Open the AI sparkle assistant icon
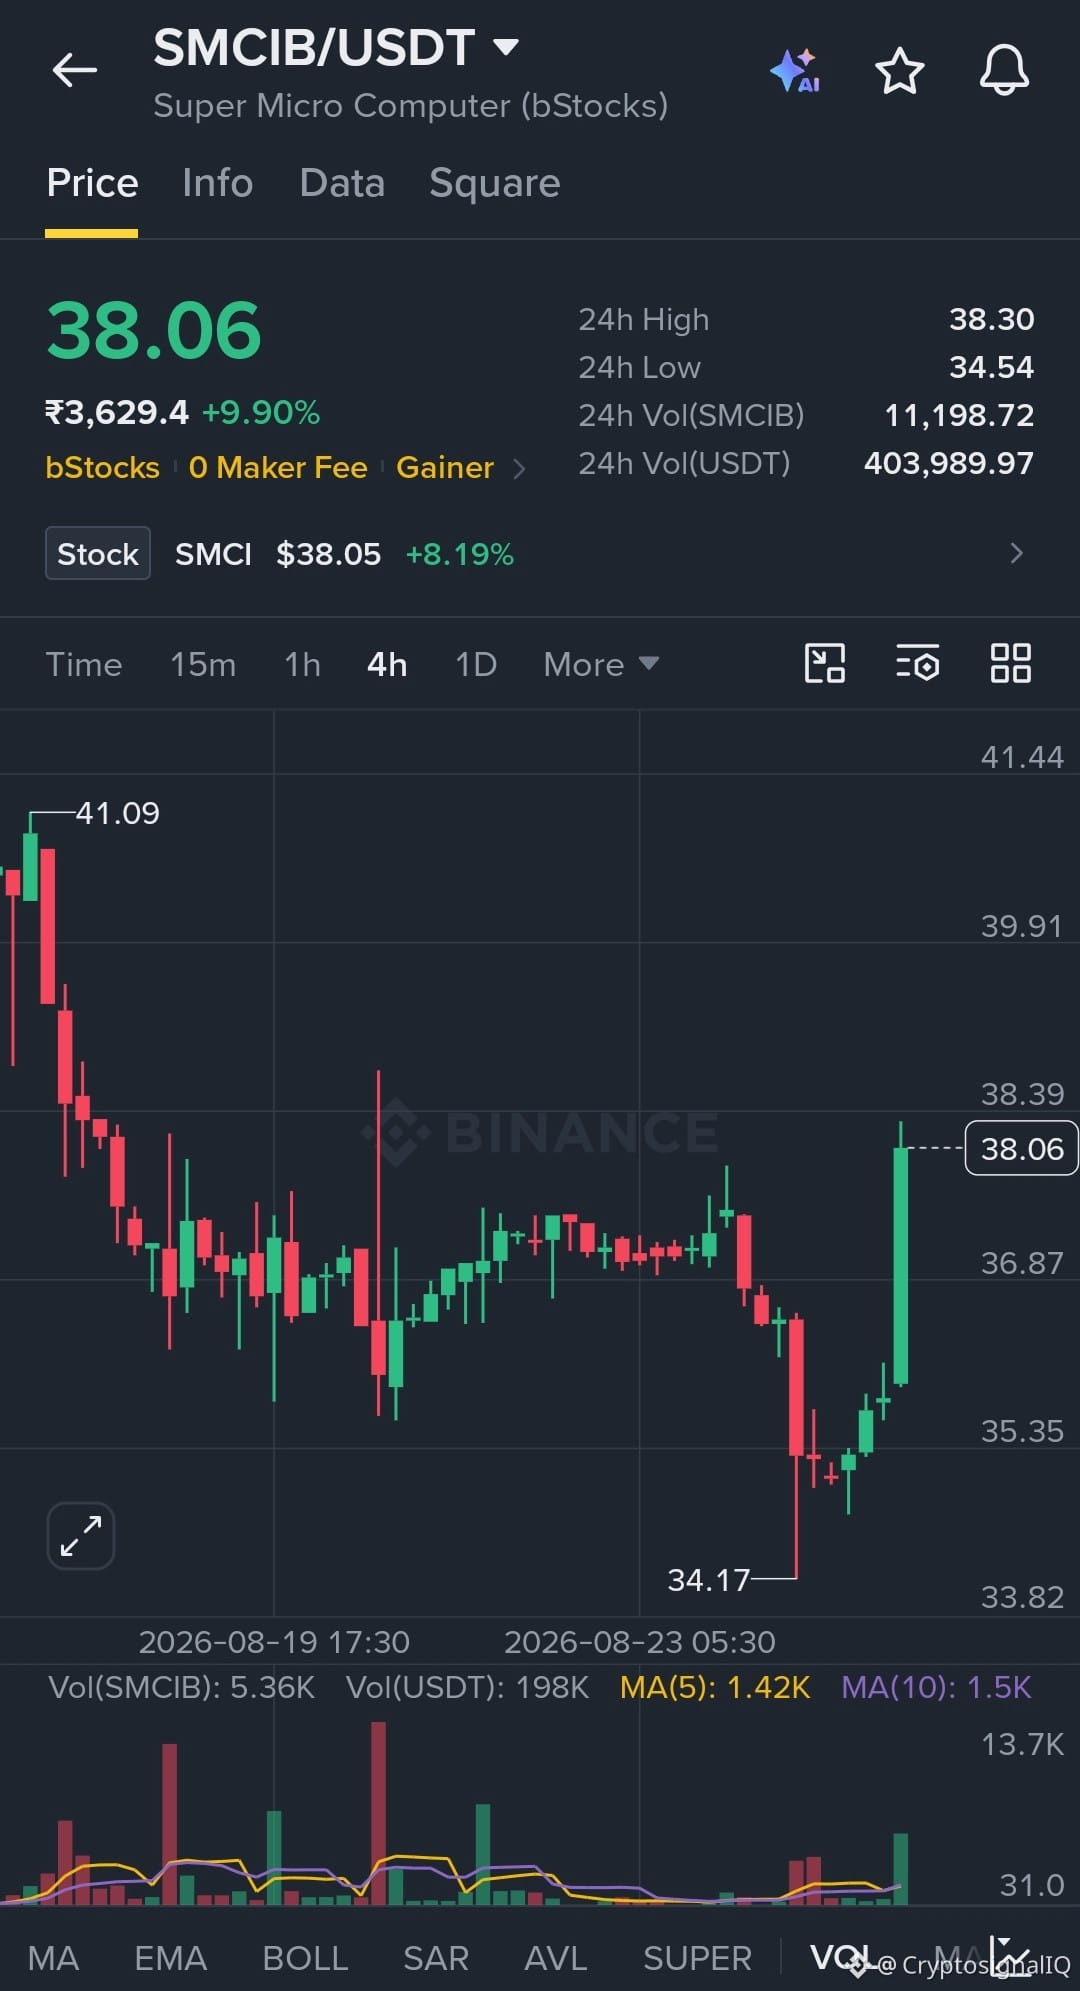 pos(795,71)
